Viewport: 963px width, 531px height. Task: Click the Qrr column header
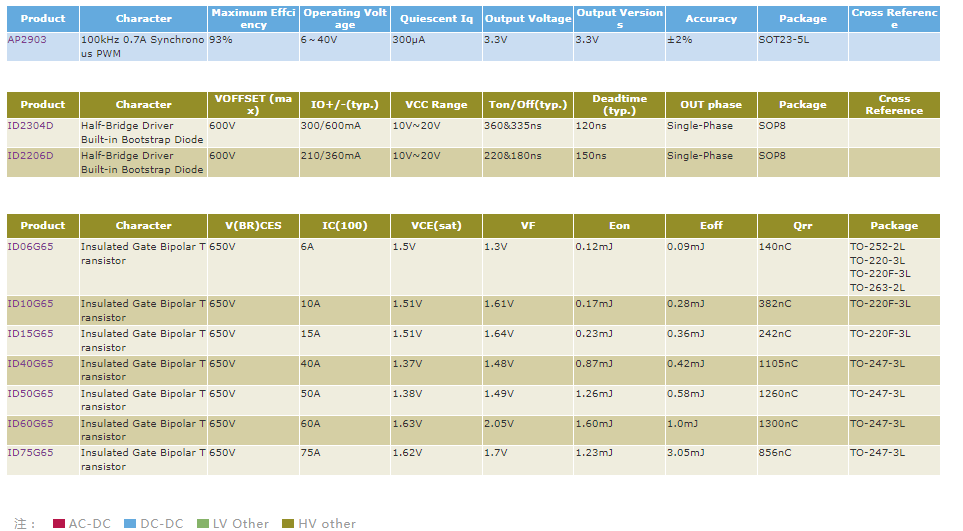(802, 226)
